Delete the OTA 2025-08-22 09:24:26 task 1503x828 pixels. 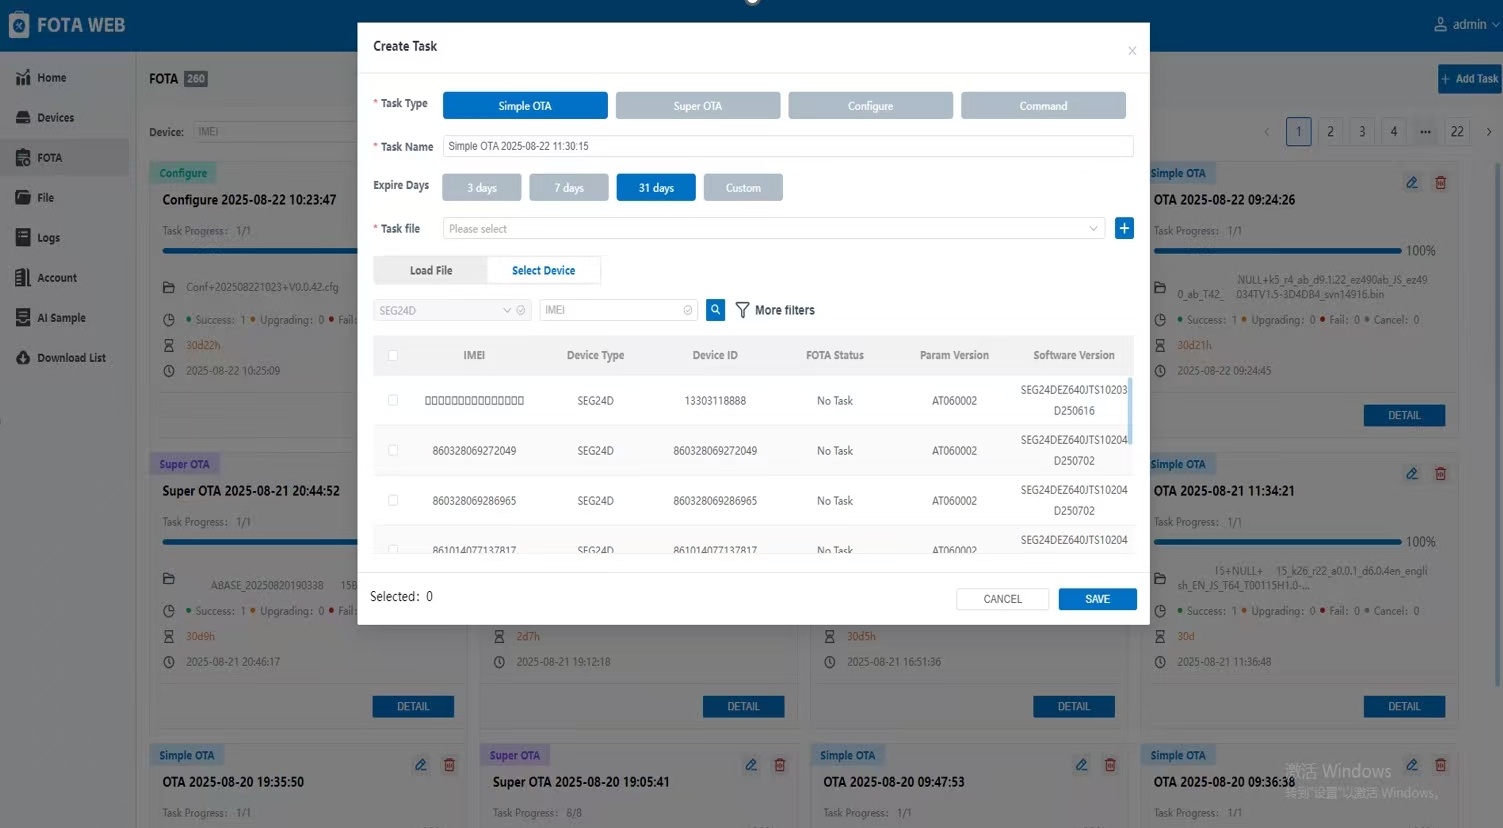[1441, 183]
